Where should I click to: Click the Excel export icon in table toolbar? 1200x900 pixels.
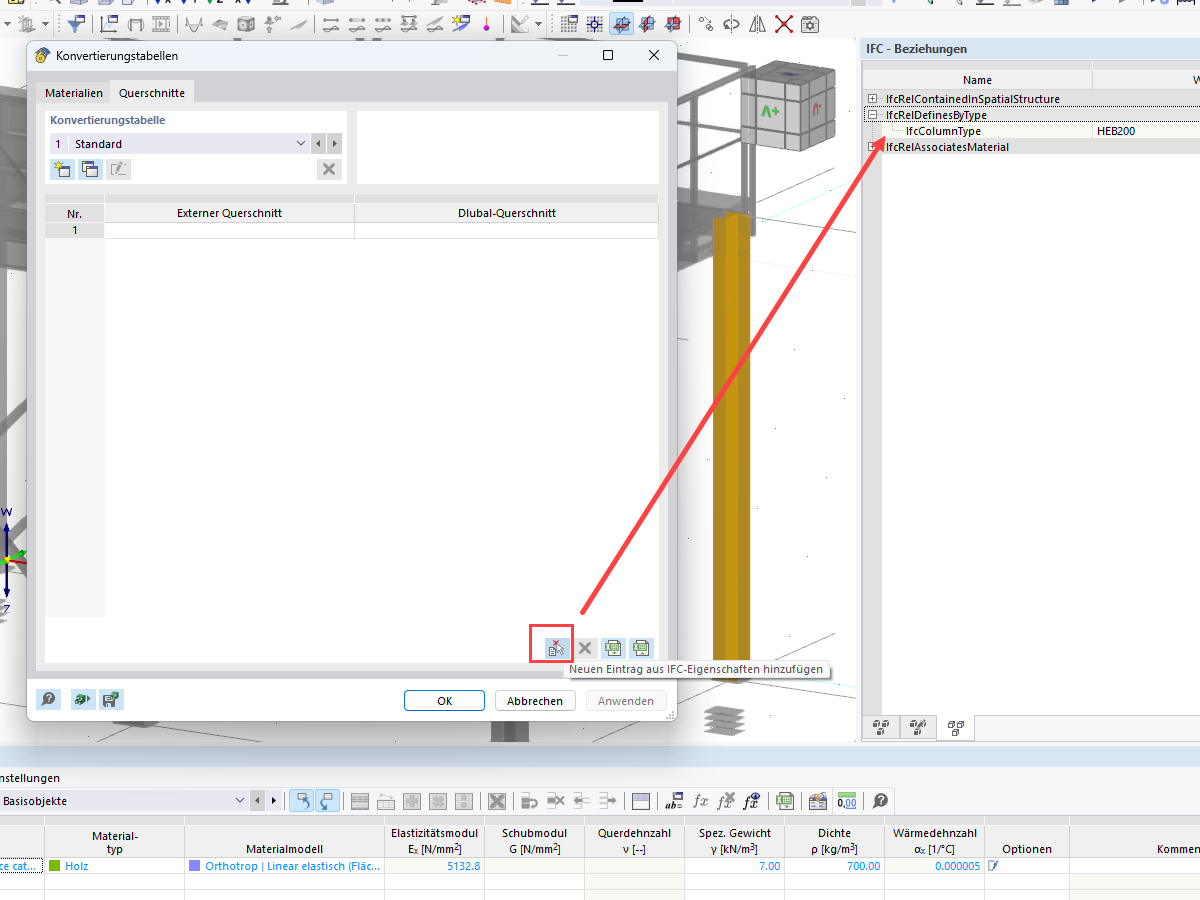[785, 801]
